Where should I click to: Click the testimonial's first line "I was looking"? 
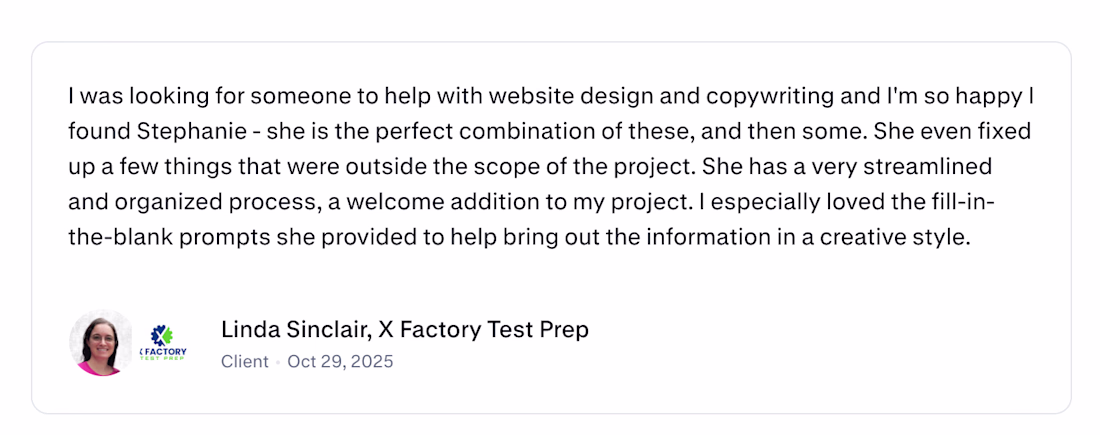[125, 97]
